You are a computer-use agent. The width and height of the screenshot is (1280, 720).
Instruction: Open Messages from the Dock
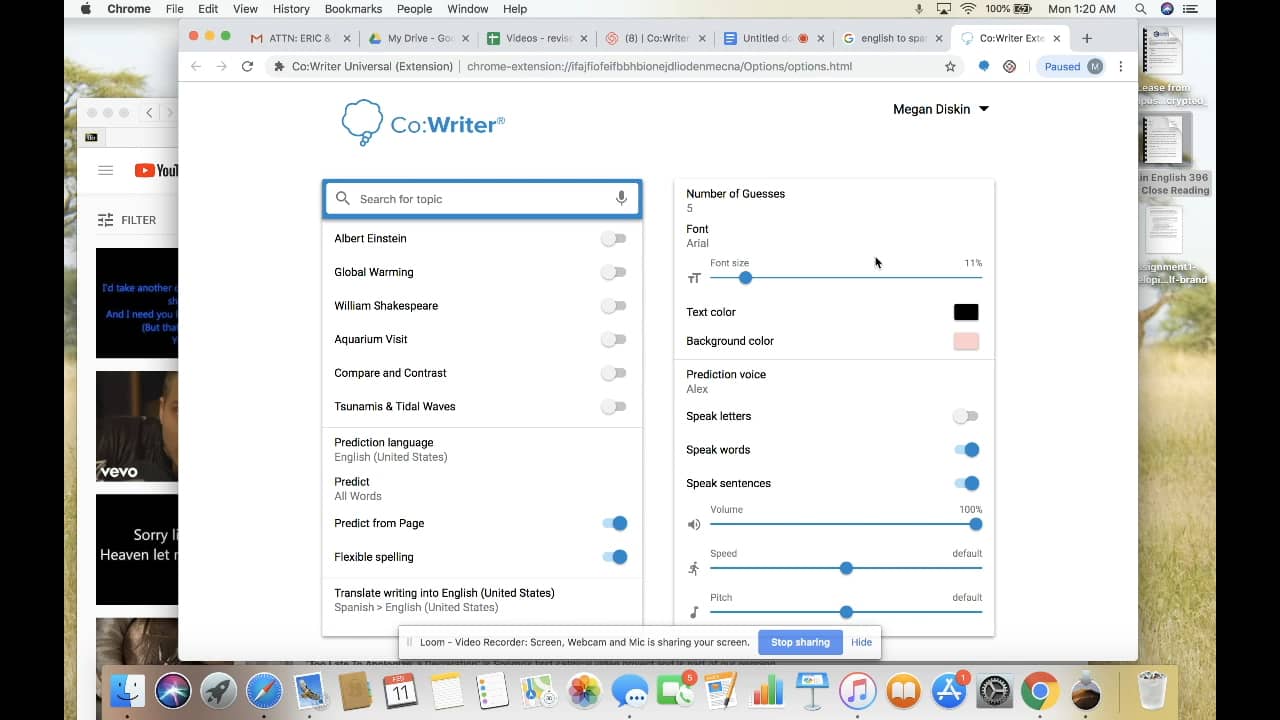630,691
